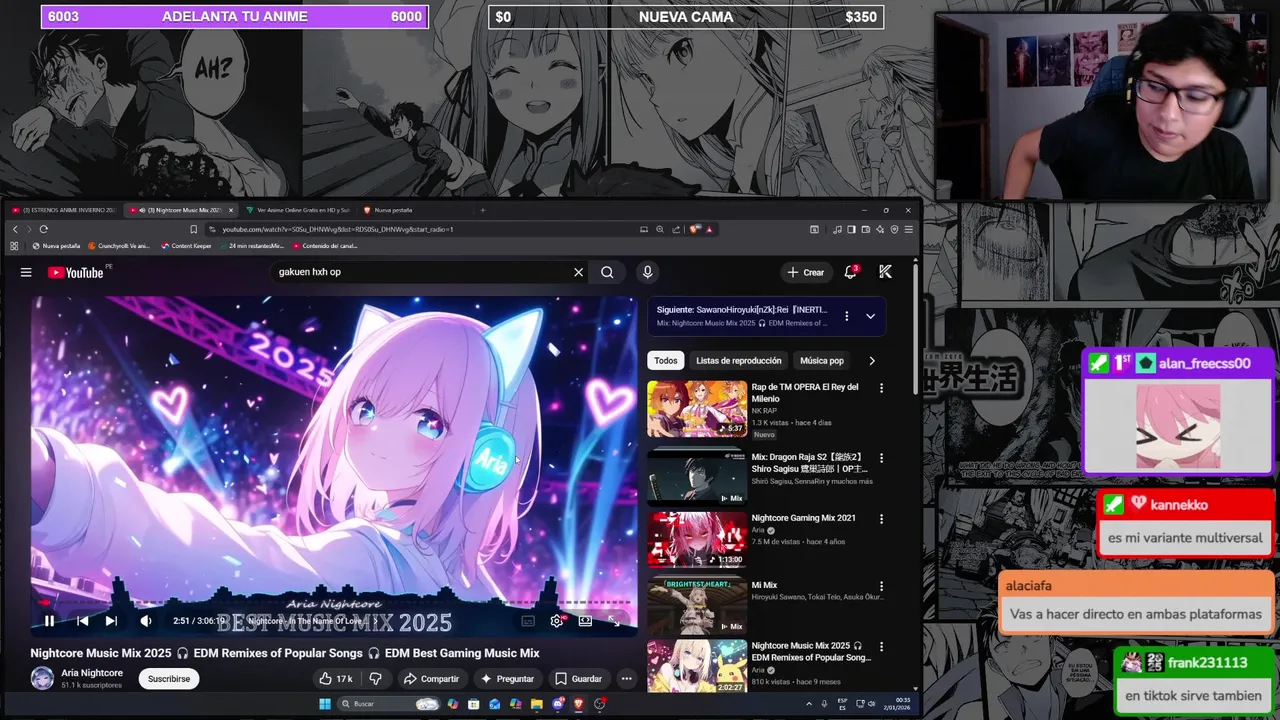The image size is (1280, 720).
Task: Like the video with 17 k thumbs-up
Action: [x=335, y=679]
